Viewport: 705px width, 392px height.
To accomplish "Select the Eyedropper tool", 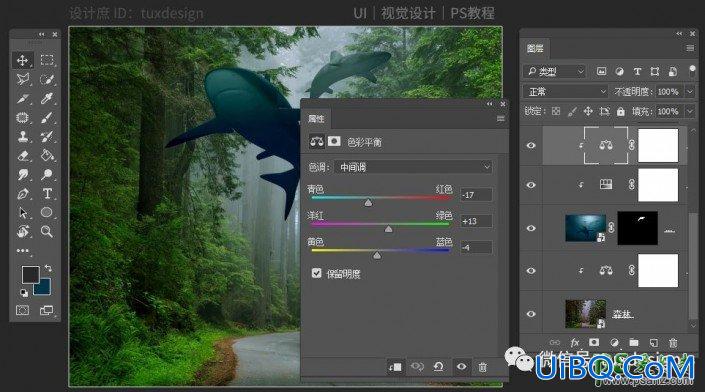I will [47, 98].
